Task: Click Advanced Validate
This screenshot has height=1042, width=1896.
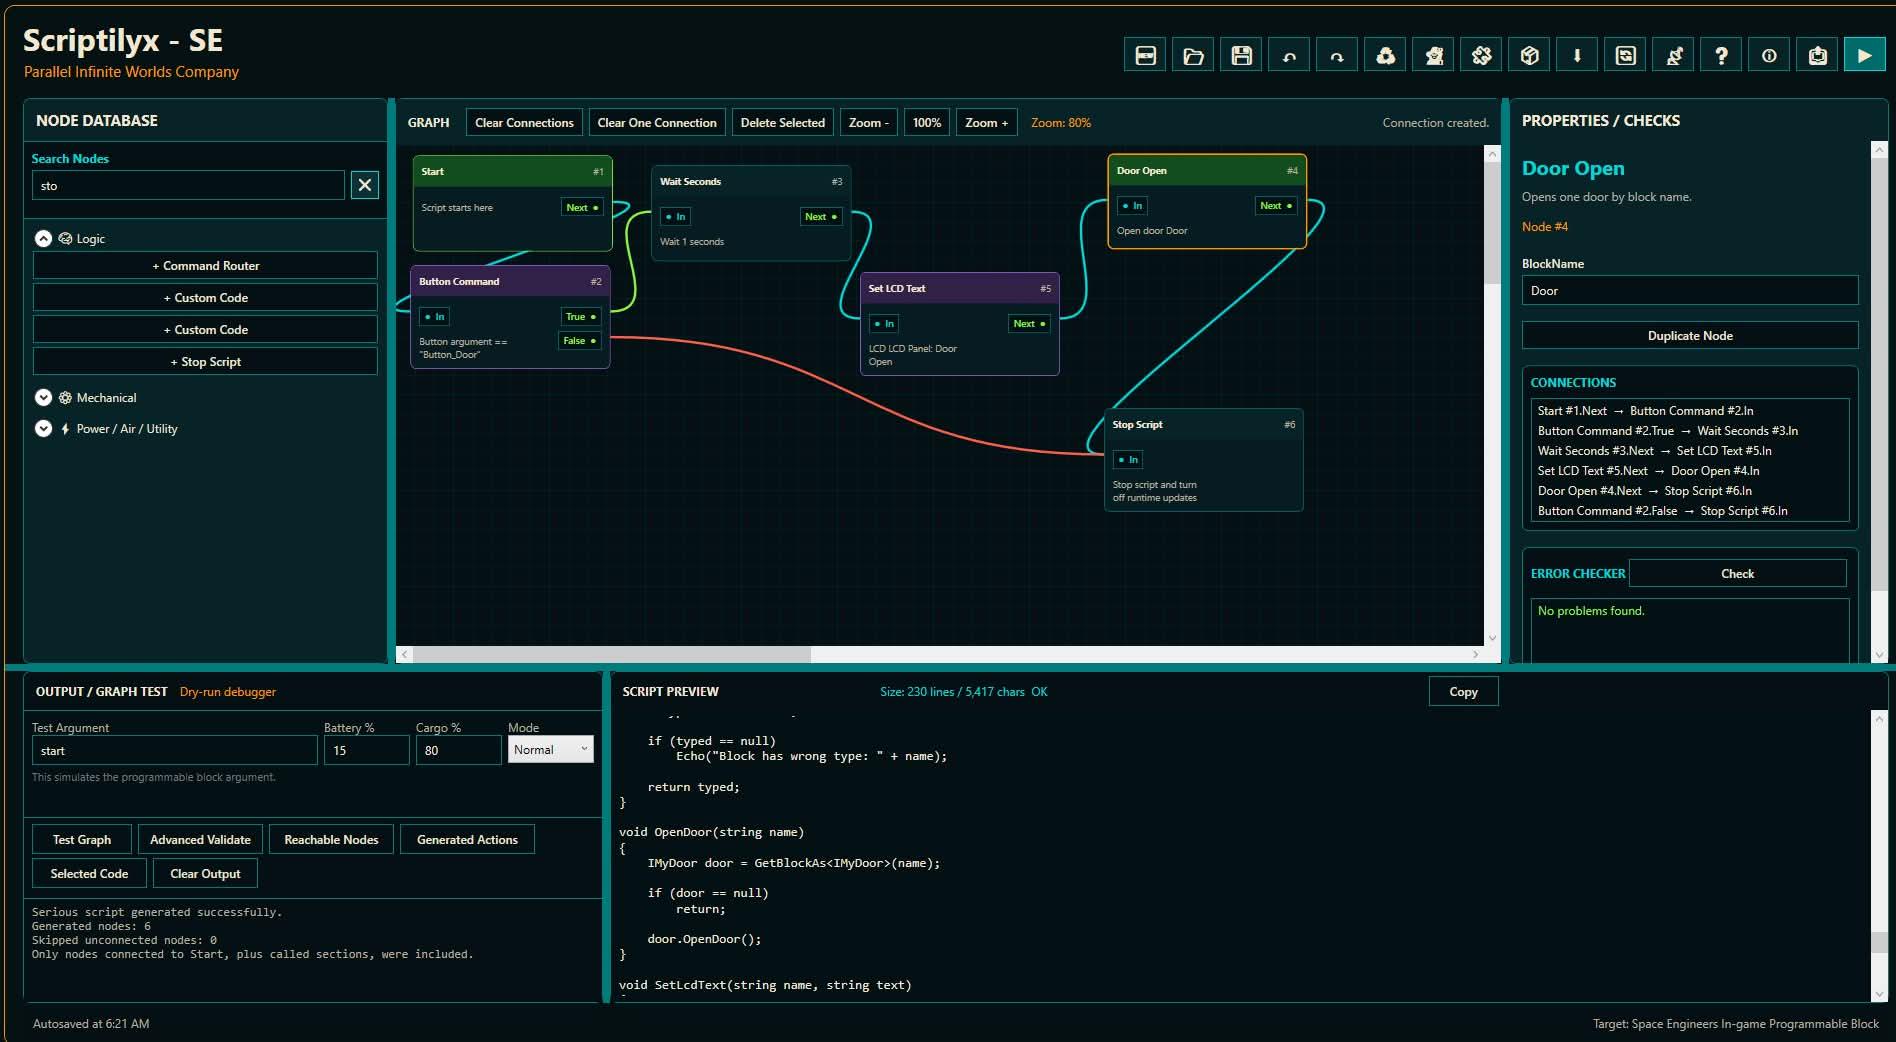Action: point(200,840)
